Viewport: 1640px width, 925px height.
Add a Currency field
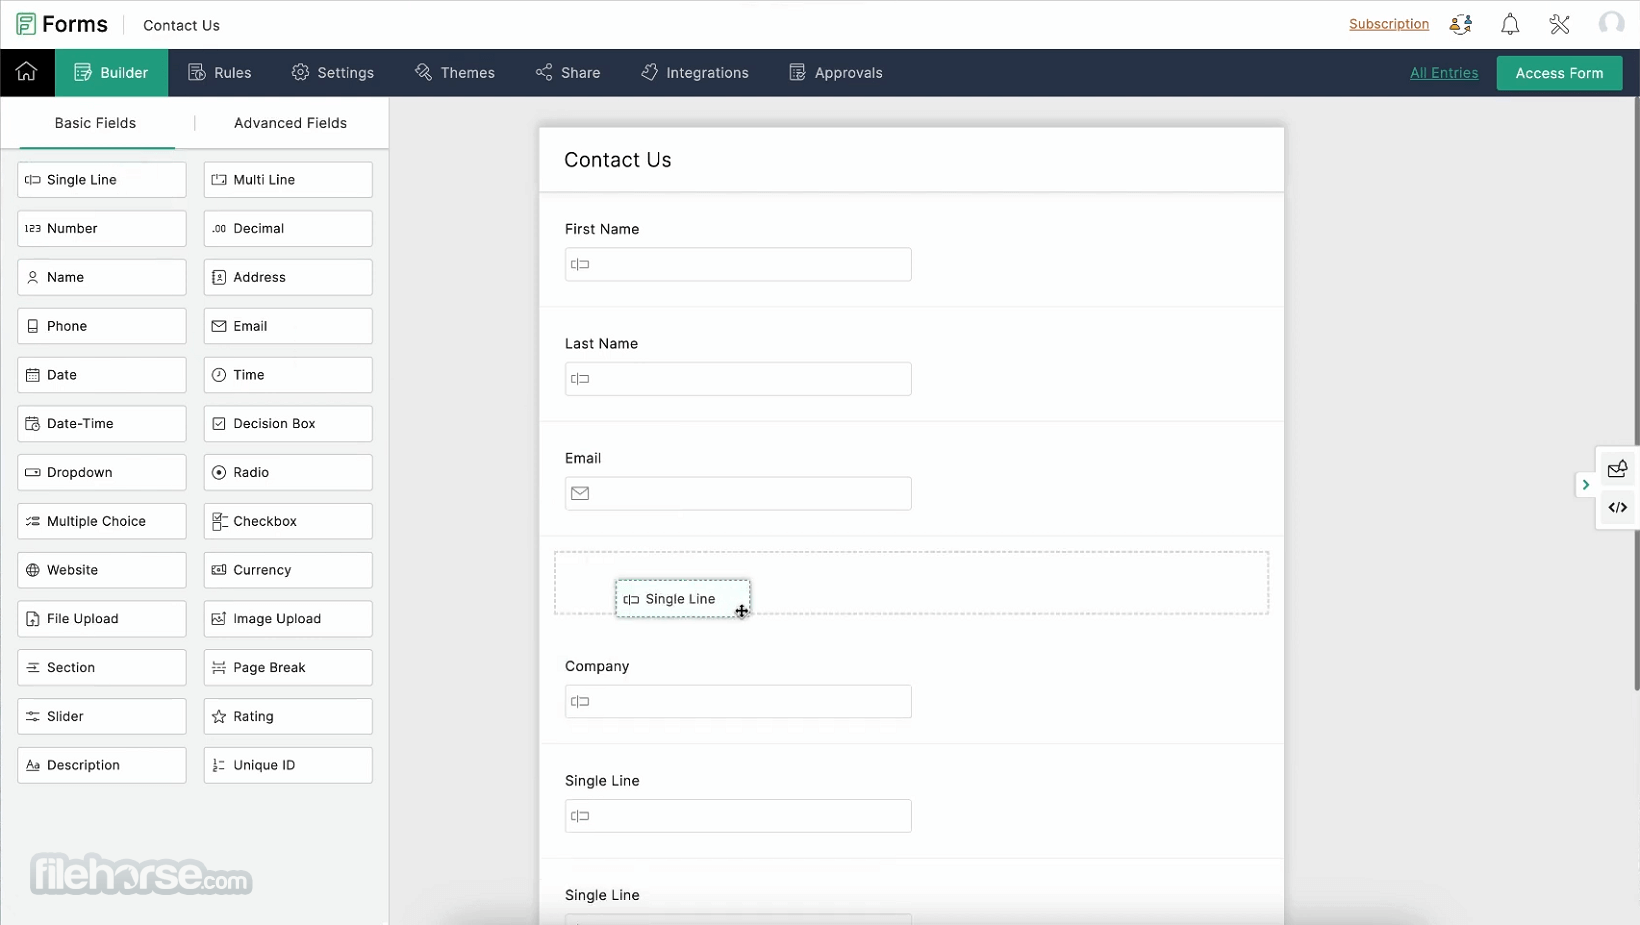pyautogui.click(x=288, y=570)
